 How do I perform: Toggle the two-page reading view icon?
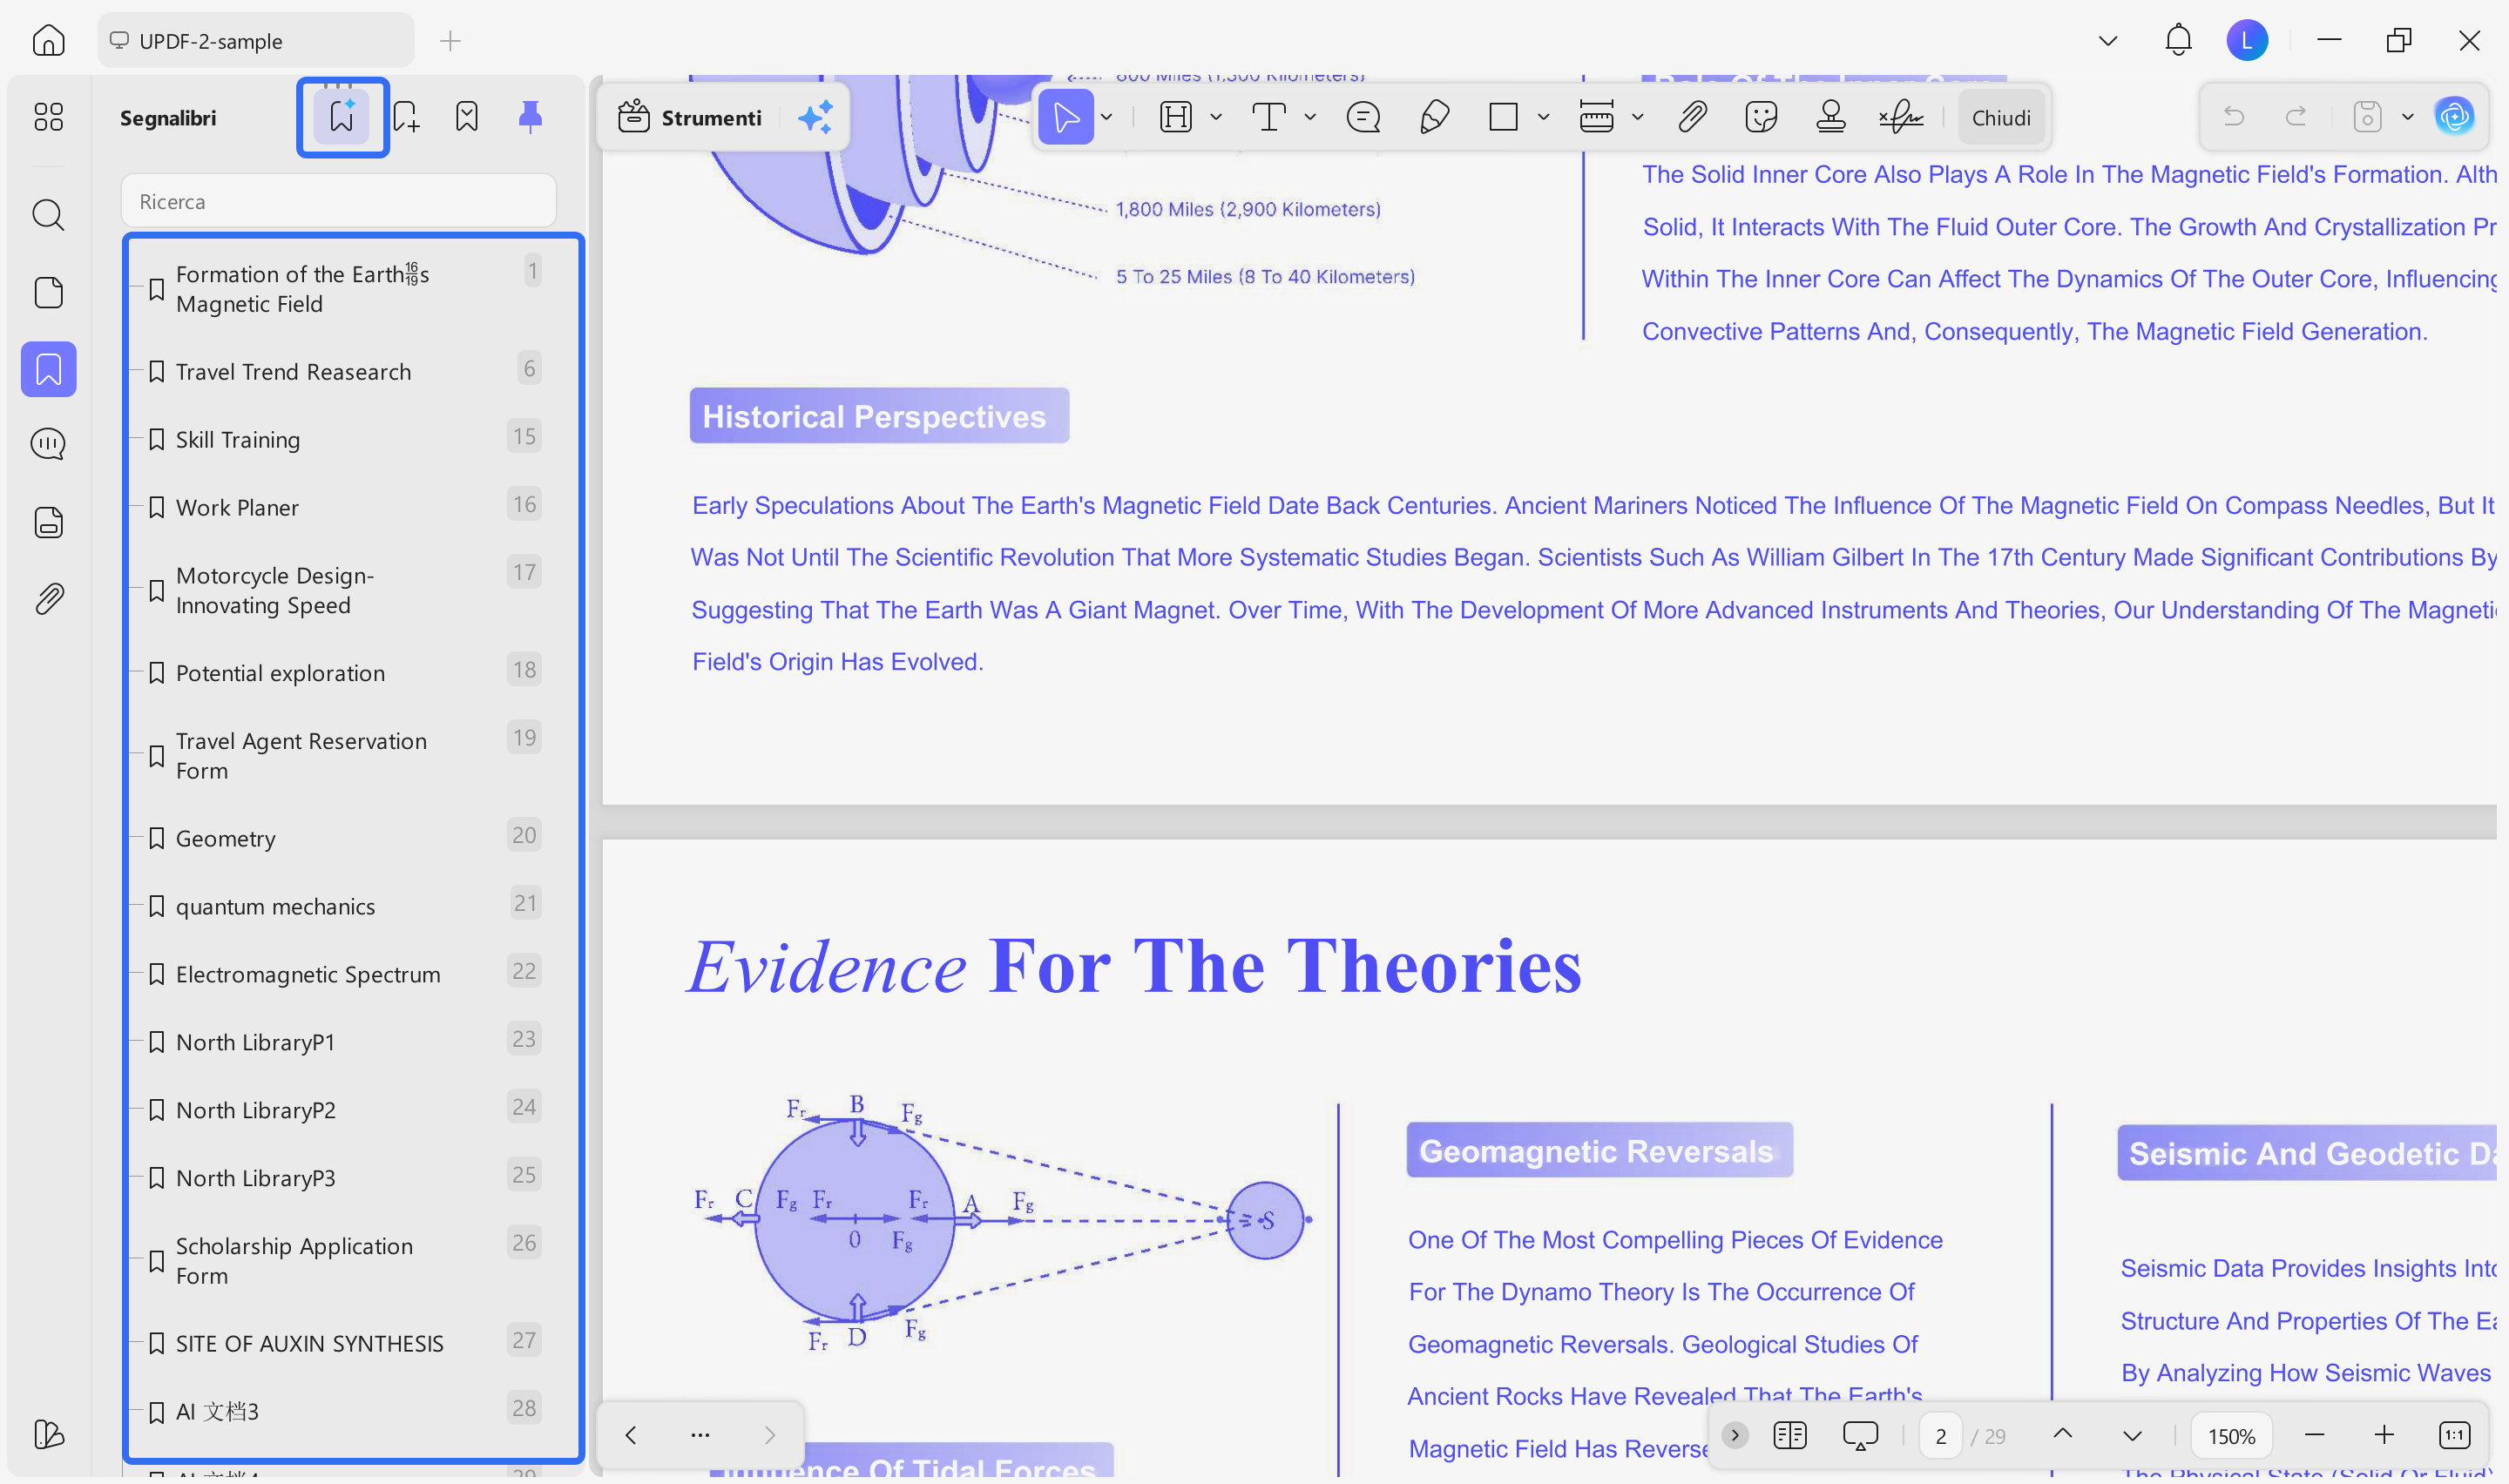1789,1435
